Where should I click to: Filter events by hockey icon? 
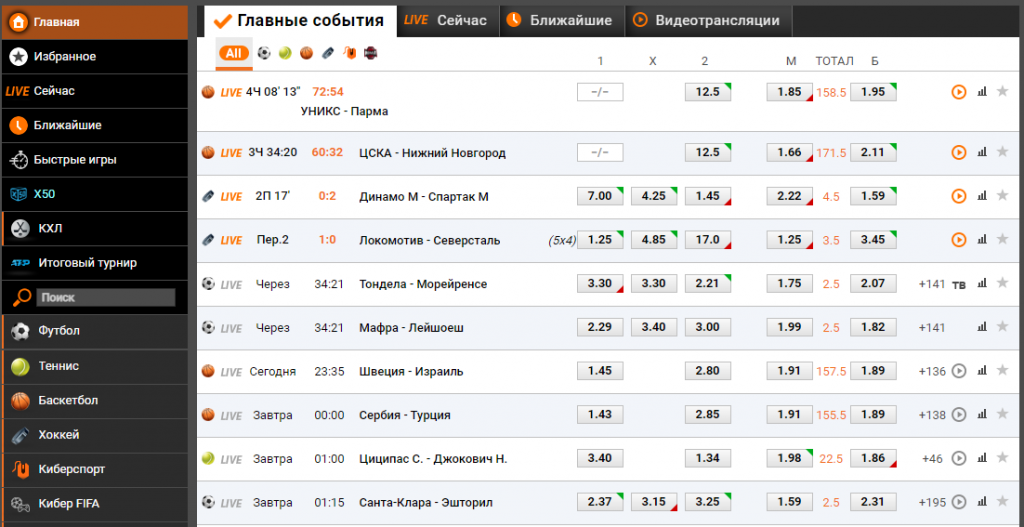point(328,53)
